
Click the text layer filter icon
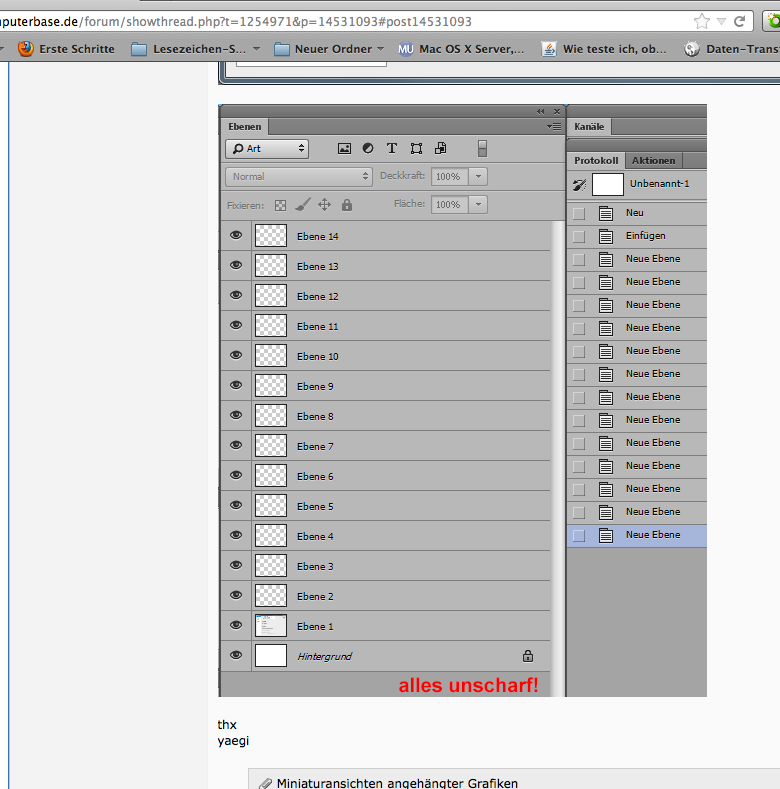click(x=392, y=148)
